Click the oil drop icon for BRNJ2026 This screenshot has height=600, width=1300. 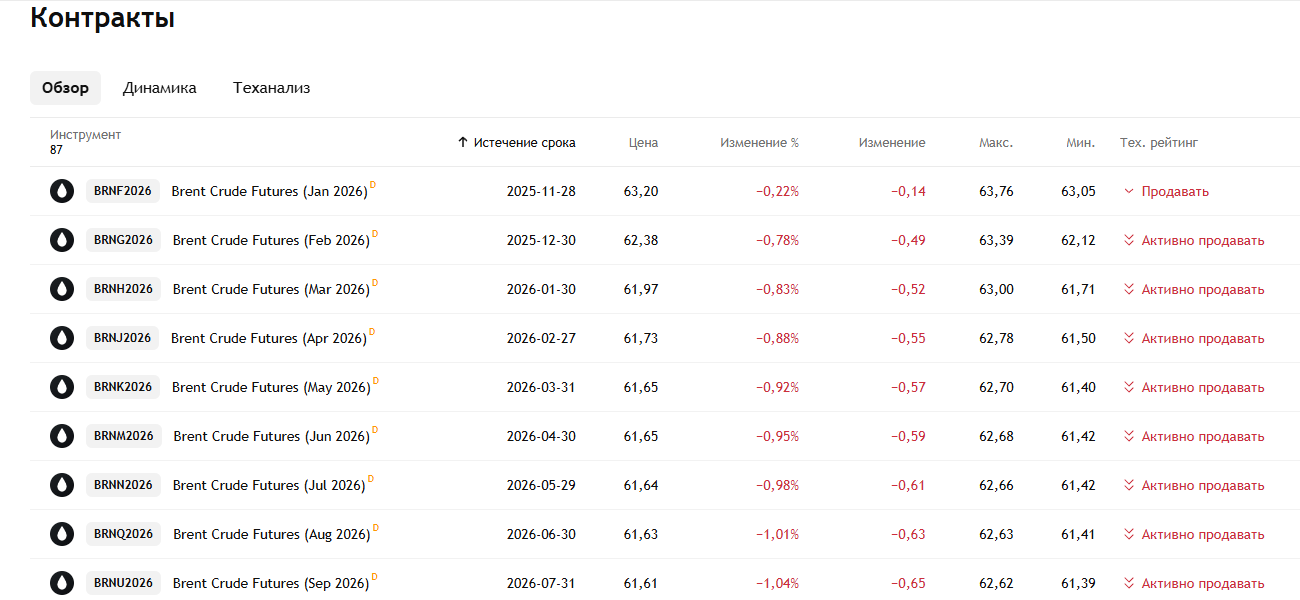(x=62, y=338)
